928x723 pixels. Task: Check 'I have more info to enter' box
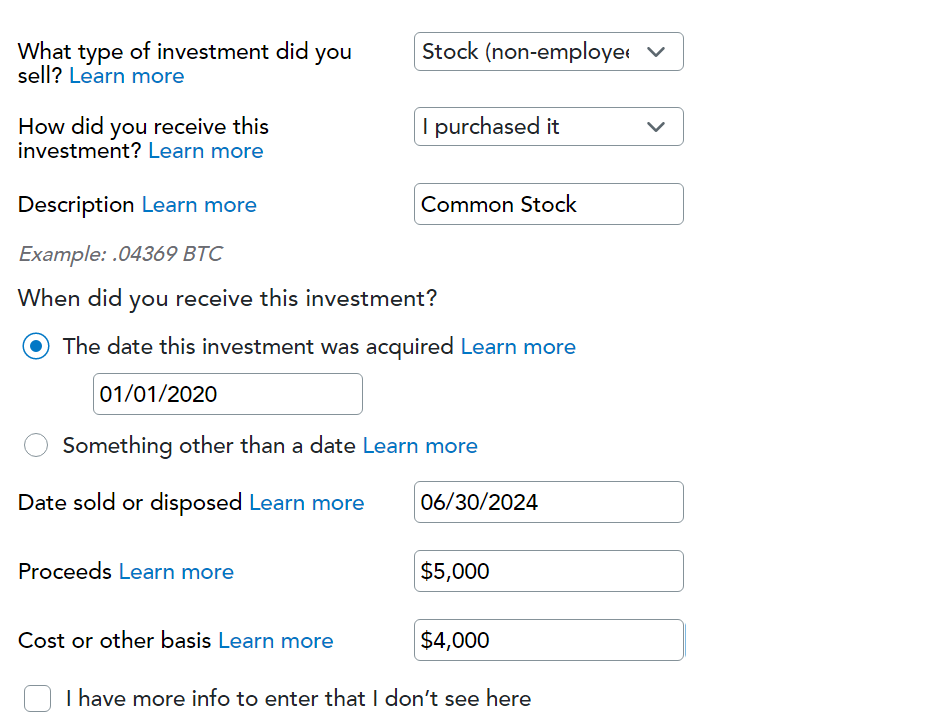tap(38, 698)
